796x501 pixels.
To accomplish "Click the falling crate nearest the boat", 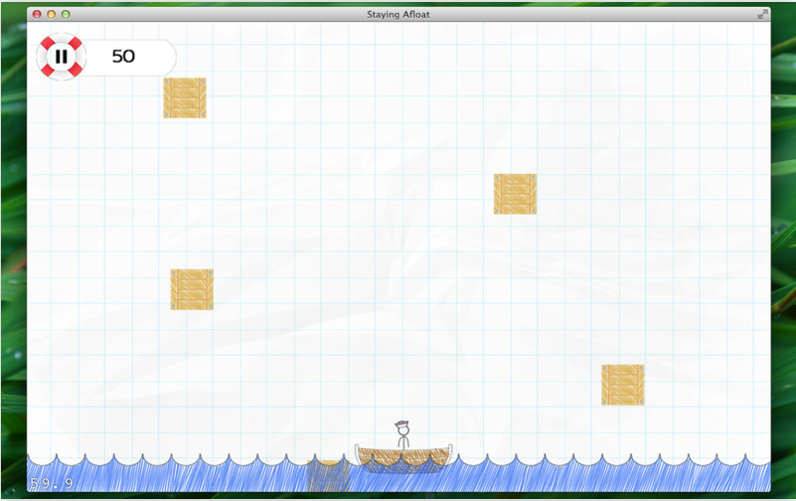I will tap(623, 385).
